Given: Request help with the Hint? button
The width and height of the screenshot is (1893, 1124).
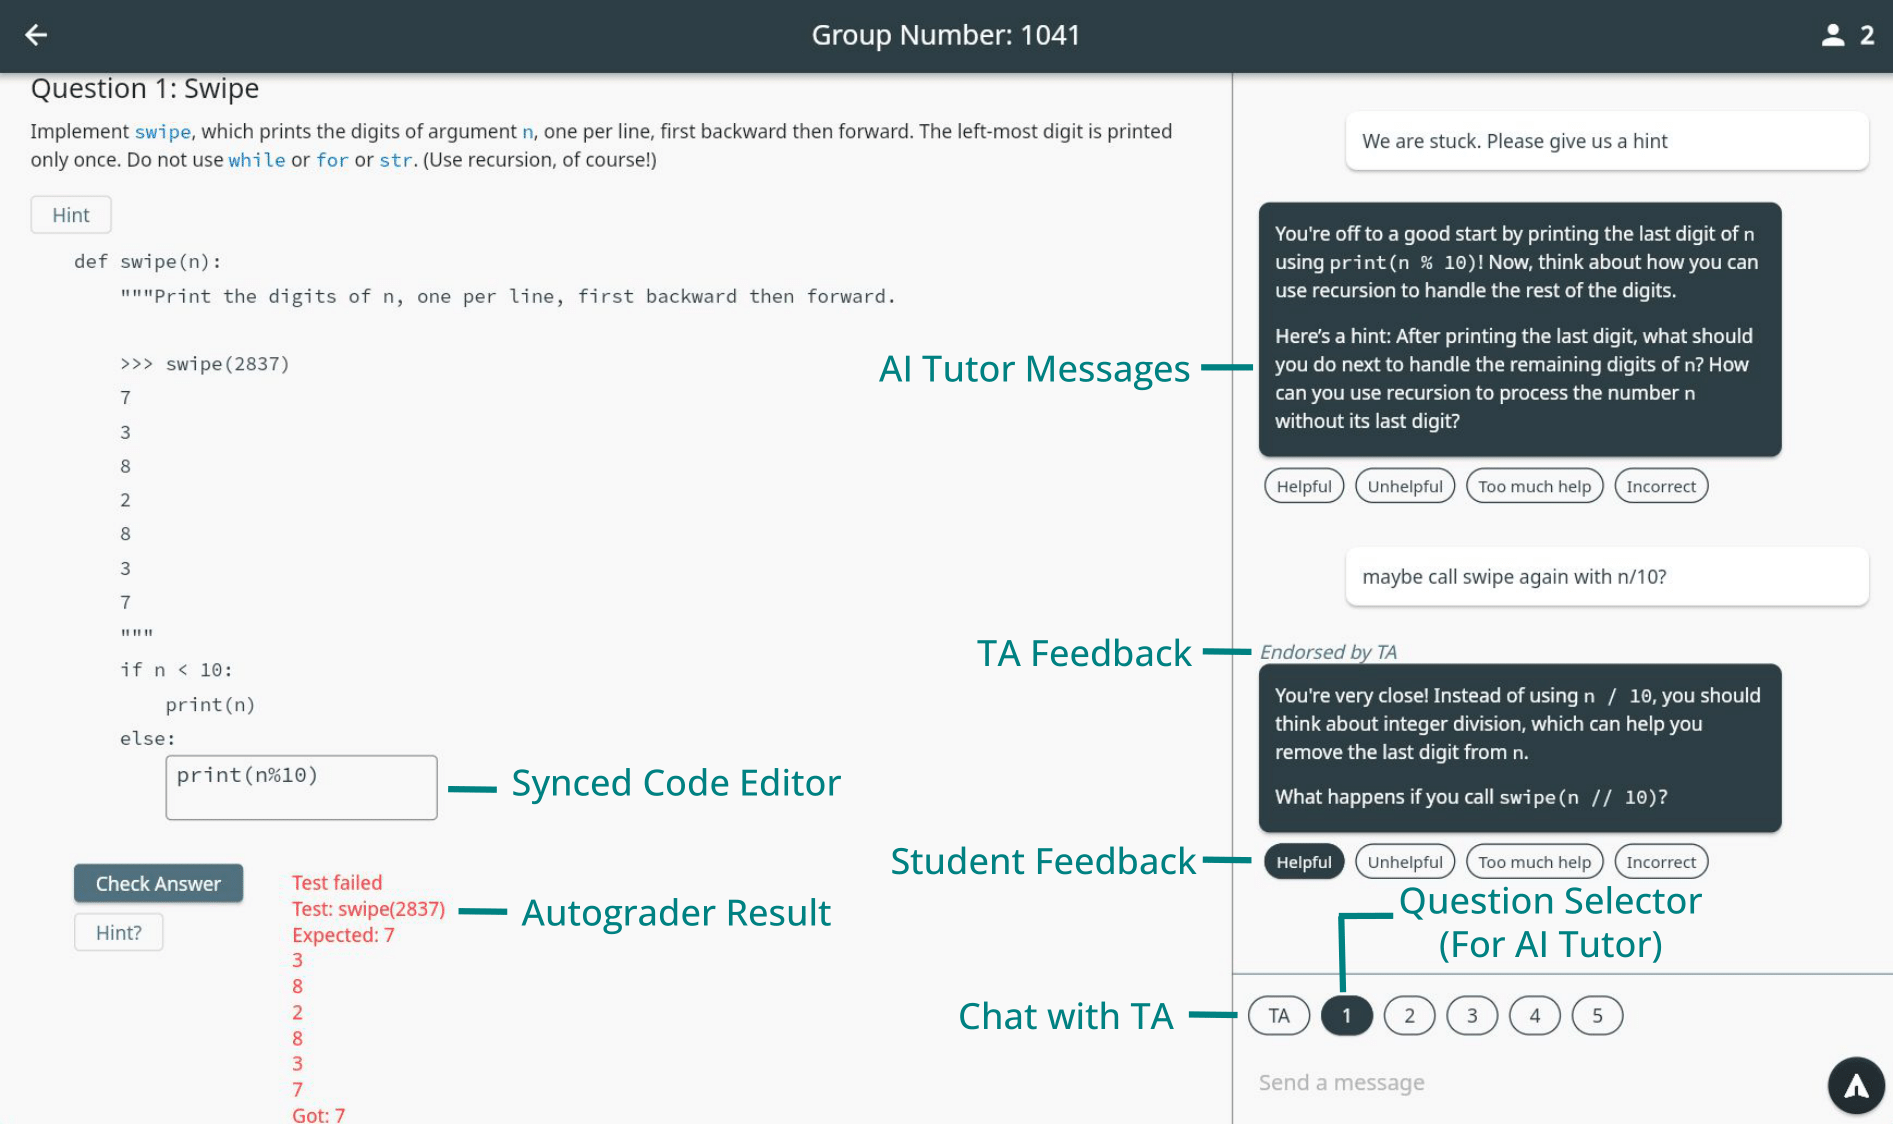Looking at the screenshot, I should [118, 933].
